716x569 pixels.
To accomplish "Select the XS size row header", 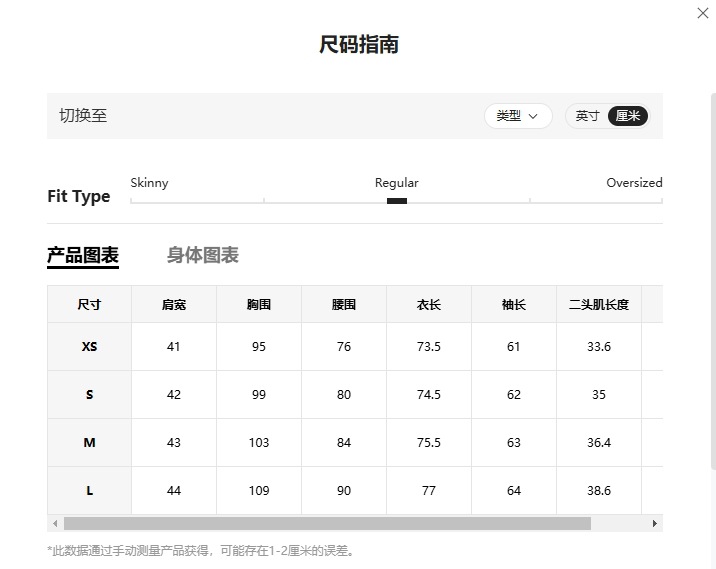I will pyautogui.click(x=90, y=347).
